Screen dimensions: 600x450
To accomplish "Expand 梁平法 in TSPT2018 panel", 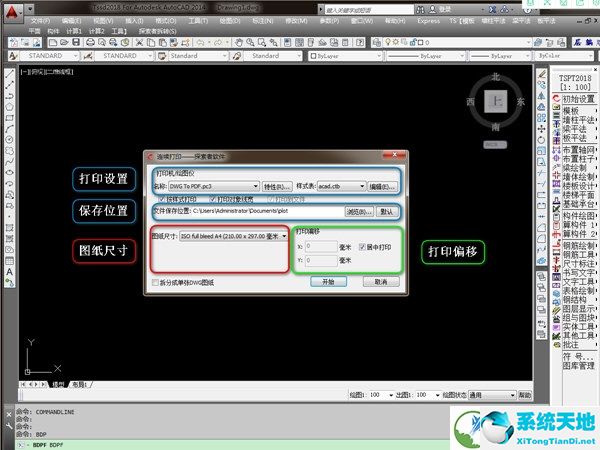I will 574,129.
